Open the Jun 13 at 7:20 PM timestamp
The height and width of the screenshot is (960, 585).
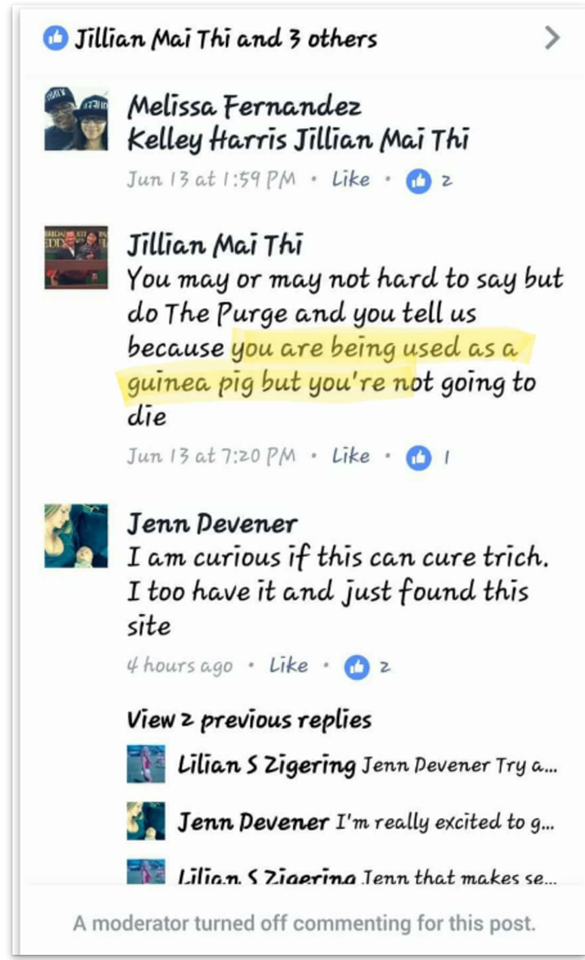pyautogui.click(x=211, y=457)
